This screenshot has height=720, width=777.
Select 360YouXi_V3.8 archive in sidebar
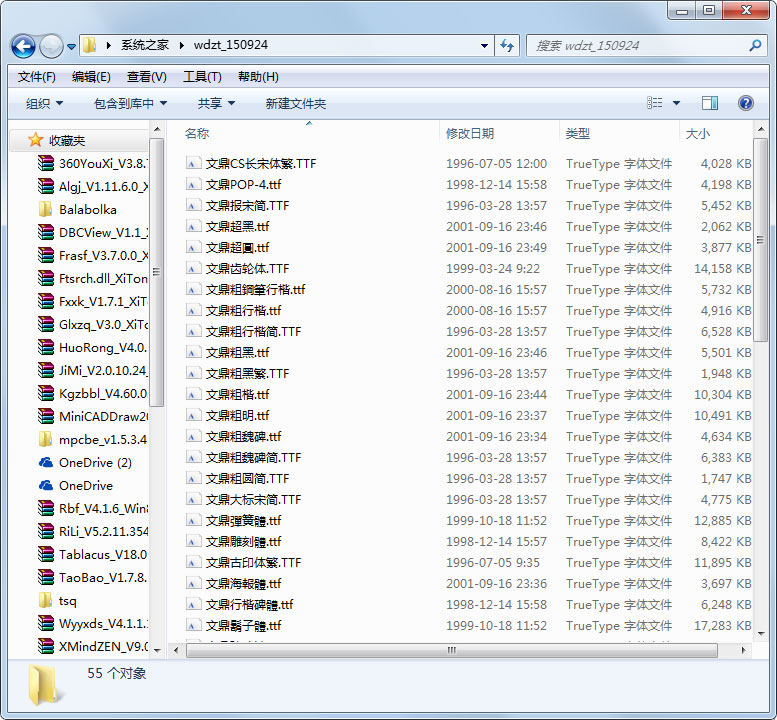[93, 164]
